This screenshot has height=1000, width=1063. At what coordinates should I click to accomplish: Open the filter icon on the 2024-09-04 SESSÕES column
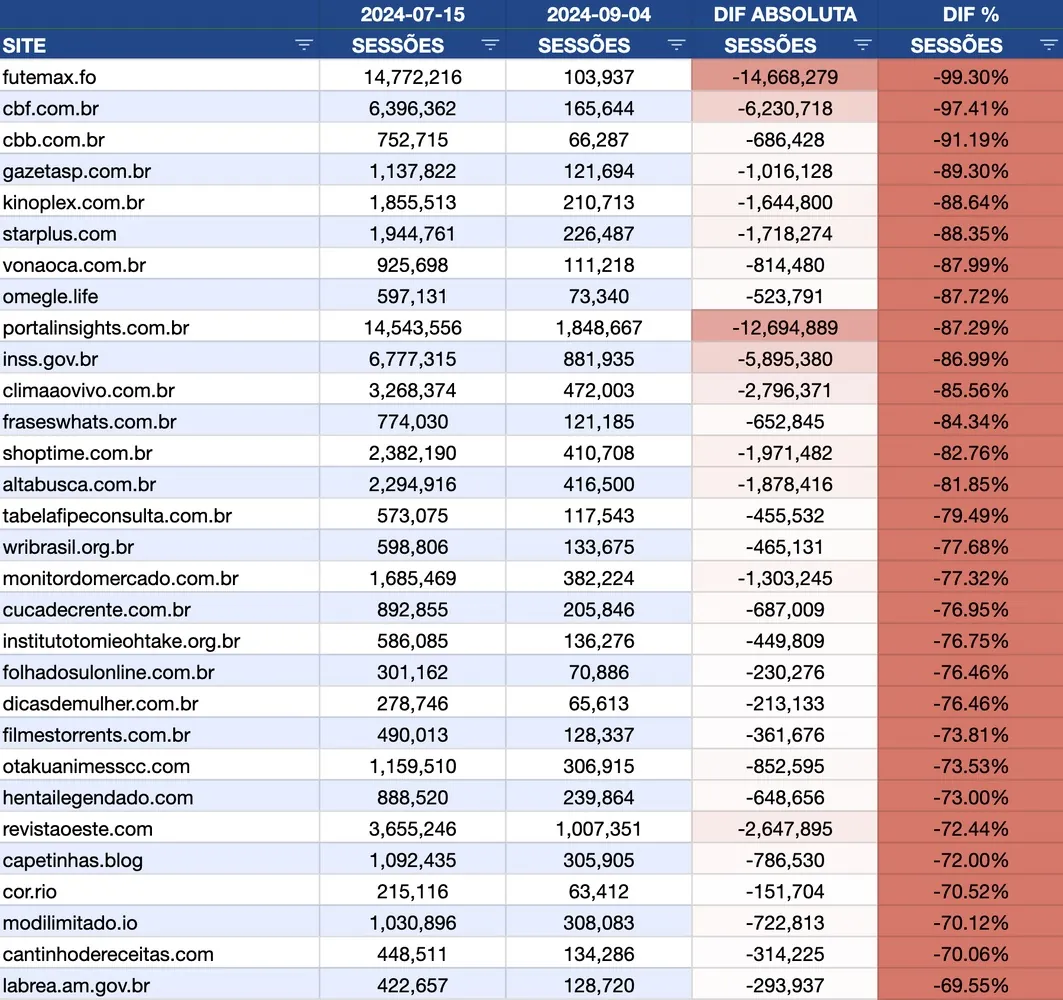pos(676,45)
